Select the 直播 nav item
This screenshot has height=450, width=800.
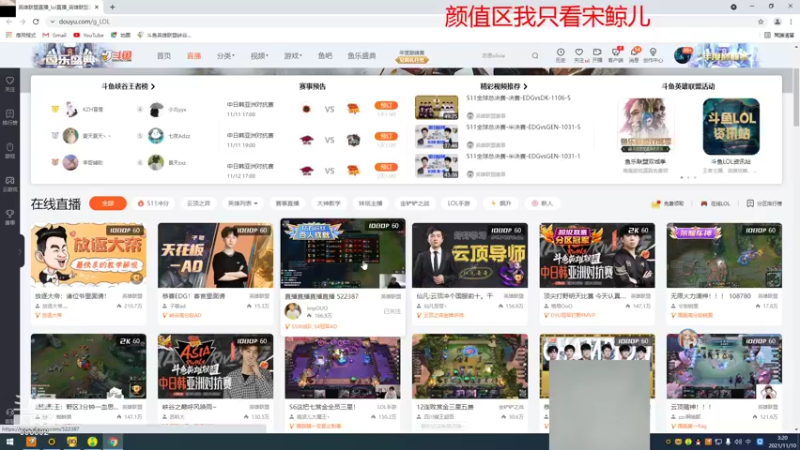(194, 56)
